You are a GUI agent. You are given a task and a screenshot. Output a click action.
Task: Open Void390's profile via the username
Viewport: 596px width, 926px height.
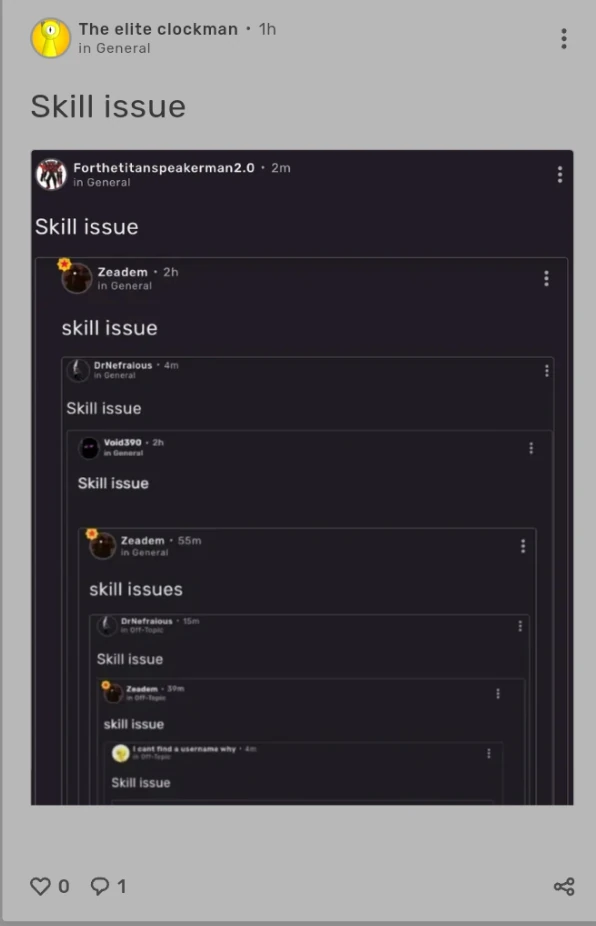(121, 442)
